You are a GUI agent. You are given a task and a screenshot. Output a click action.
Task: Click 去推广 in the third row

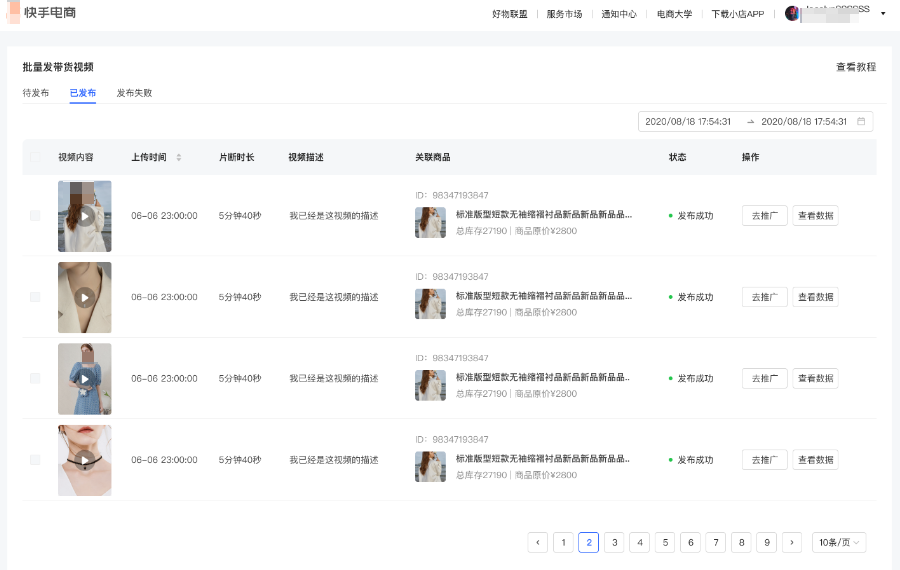(765, 379)
